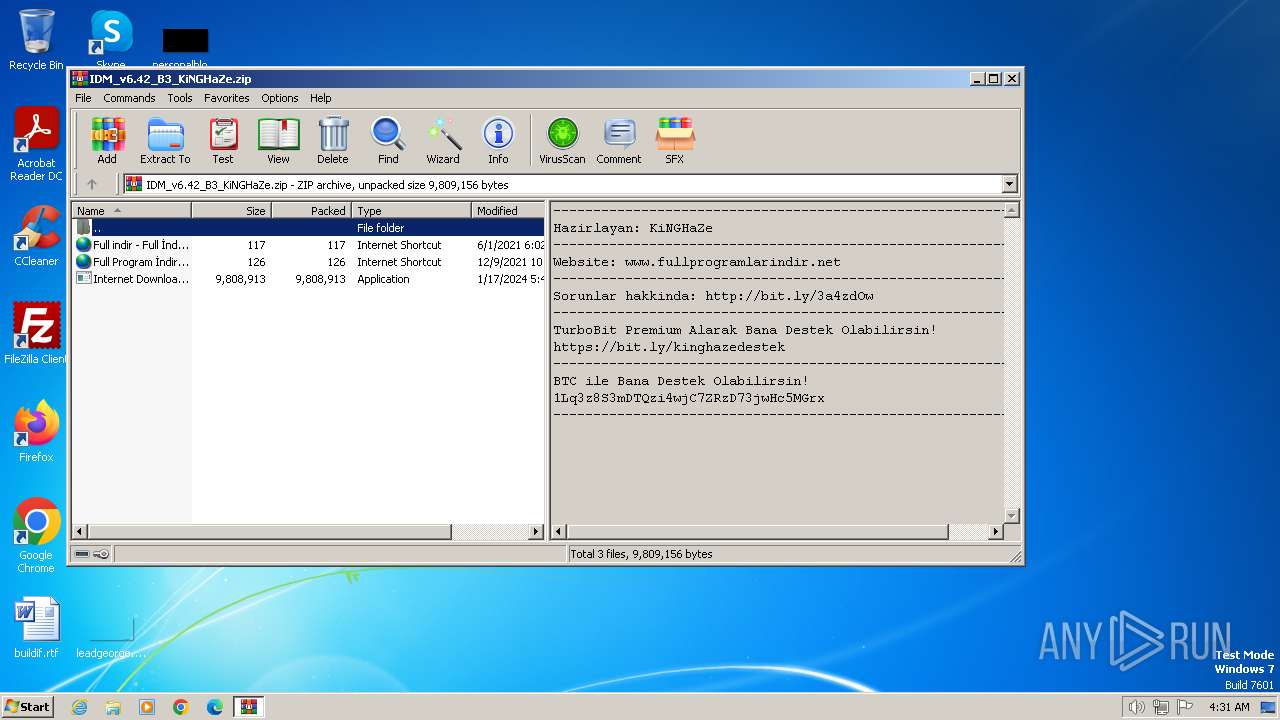
Task: Open the Help menu
Action: 320,98
